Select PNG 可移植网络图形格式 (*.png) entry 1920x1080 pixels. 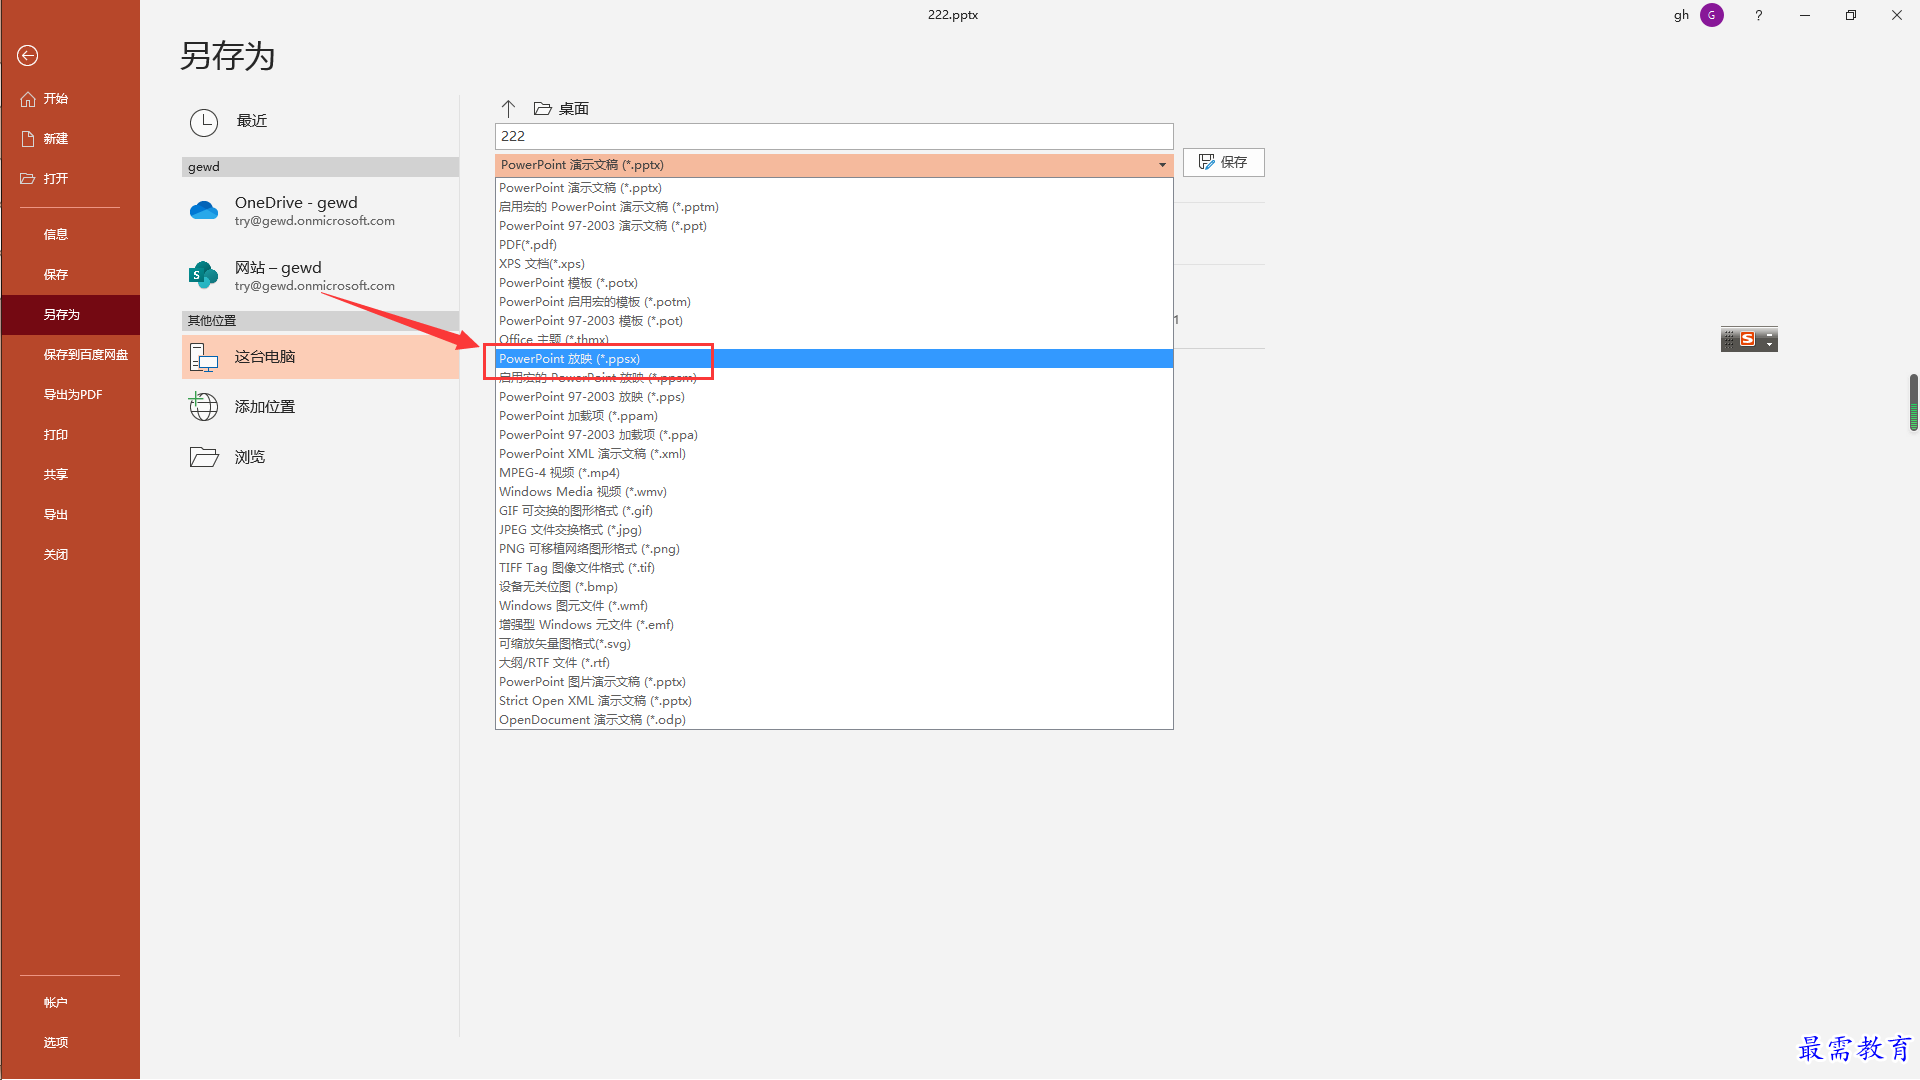(834, 549)
